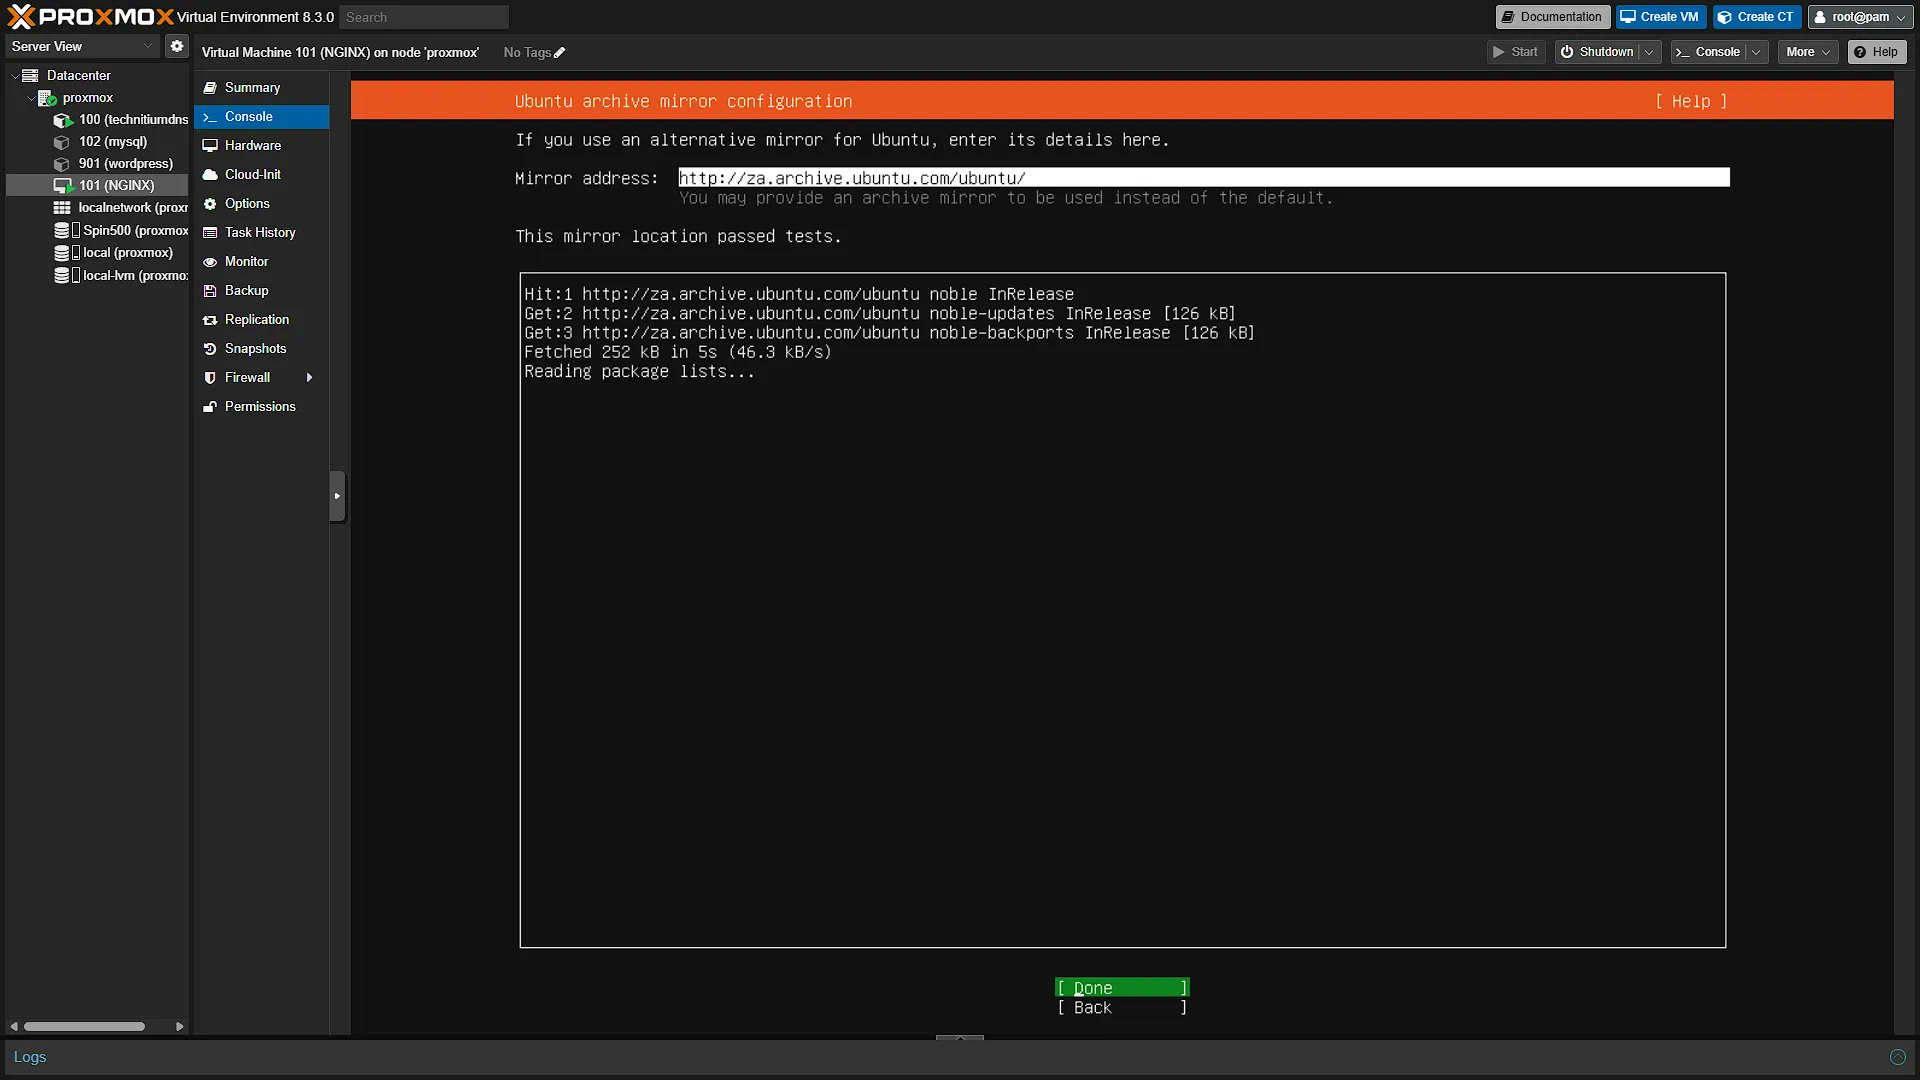Click the log panel status icon
Screen dimensions: 1920x1080
click(1898, 1057)
